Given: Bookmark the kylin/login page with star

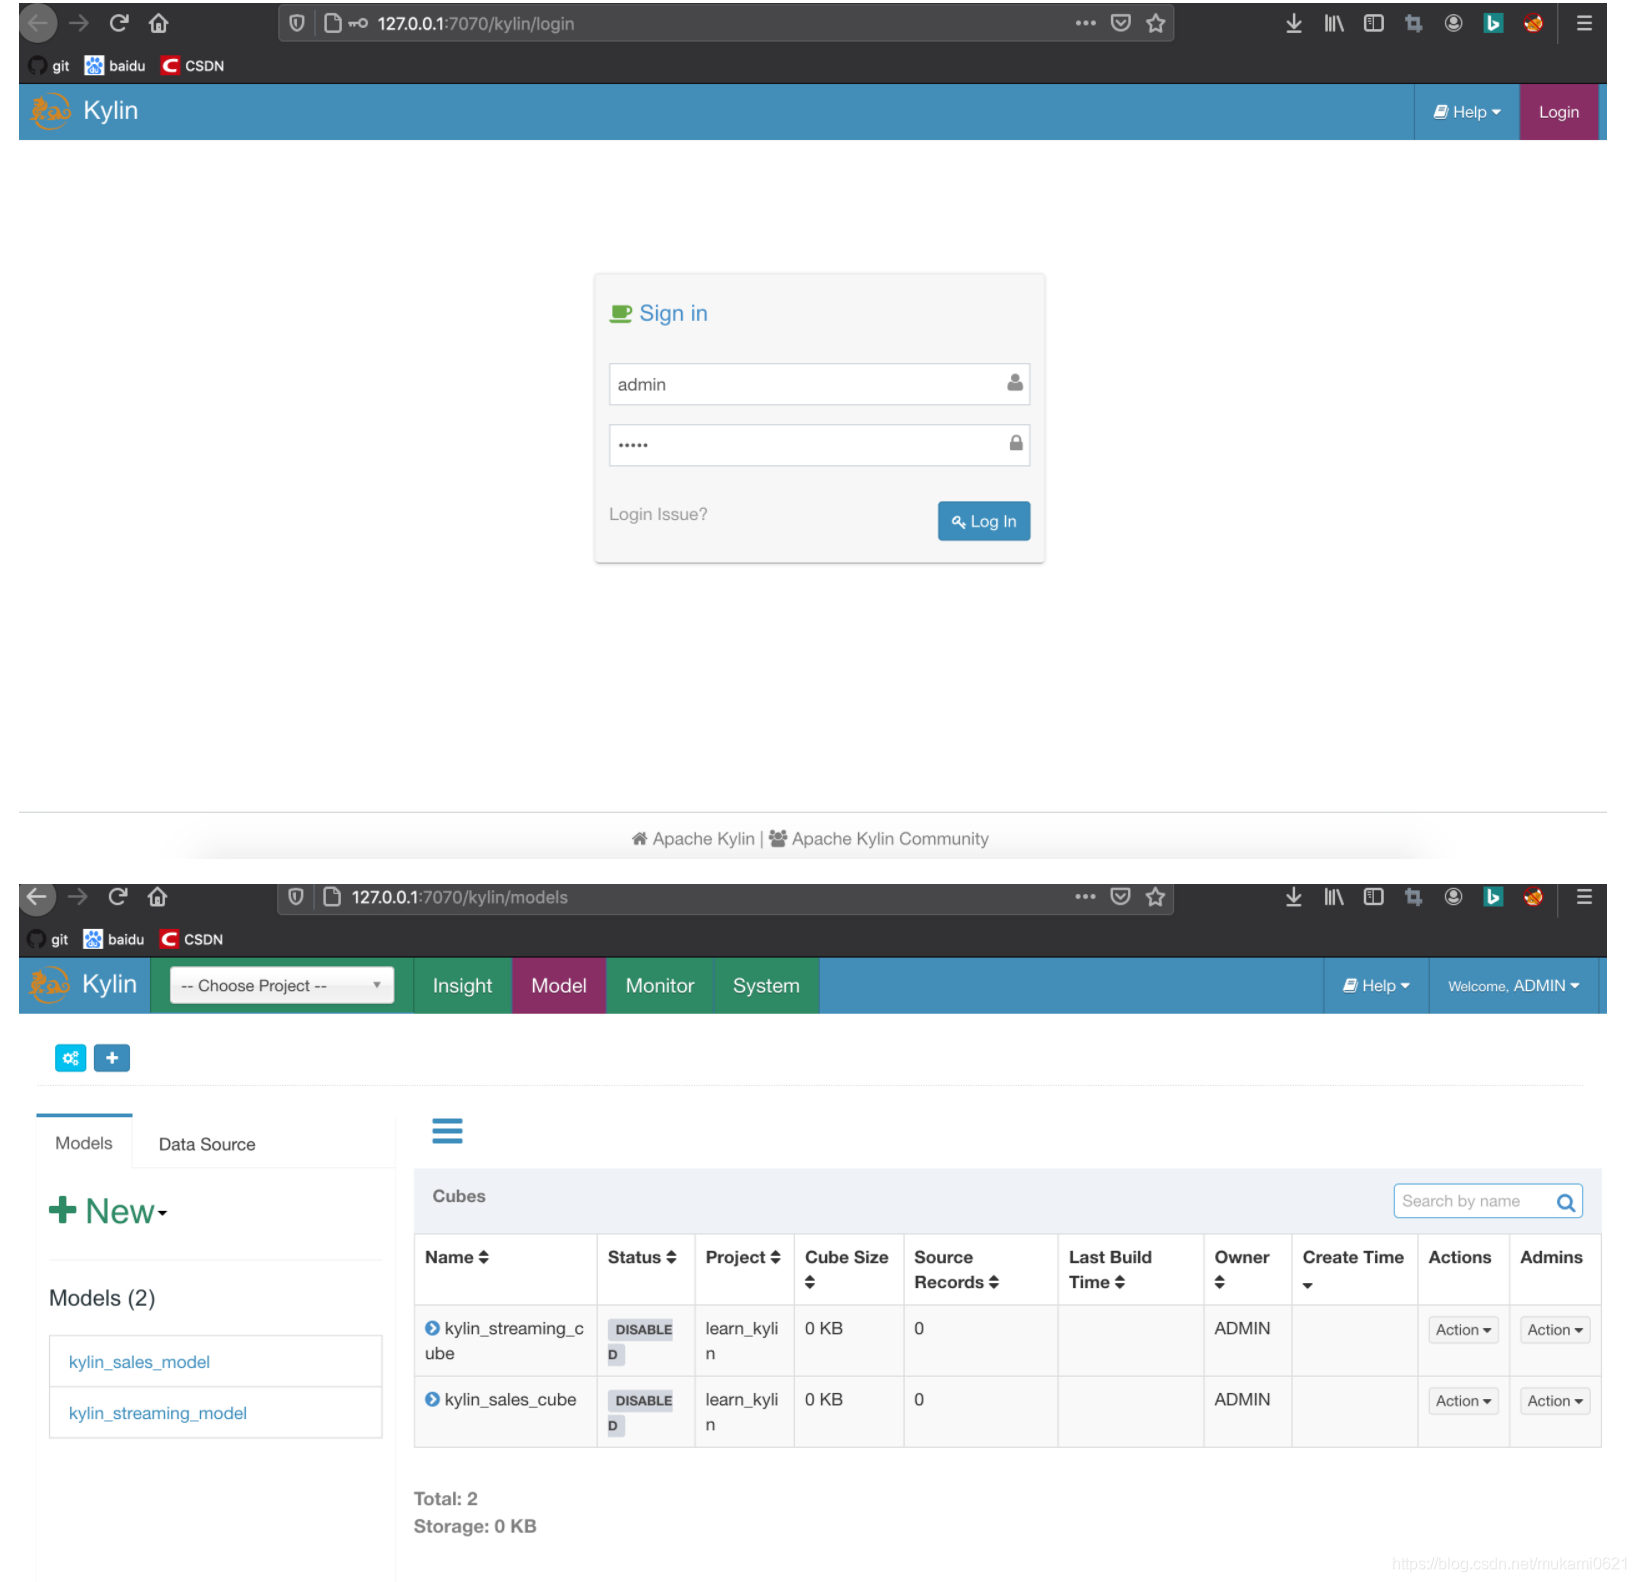Looking at the screenshot, I should [1156, 23].
